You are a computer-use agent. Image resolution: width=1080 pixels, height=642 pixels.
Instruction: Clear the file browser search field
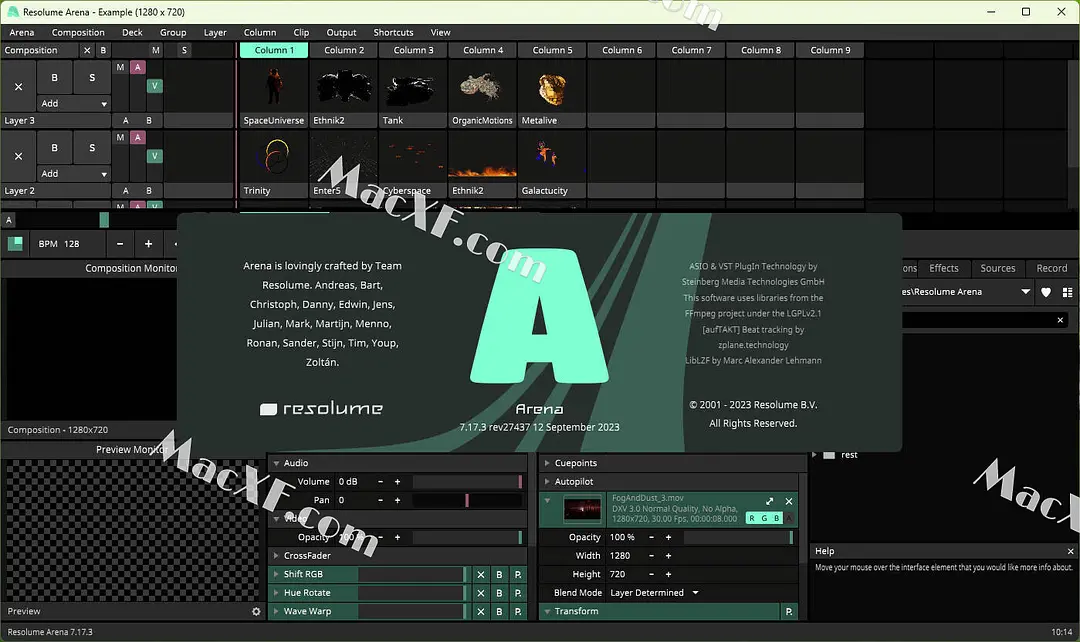click(x=1060, y=320)
